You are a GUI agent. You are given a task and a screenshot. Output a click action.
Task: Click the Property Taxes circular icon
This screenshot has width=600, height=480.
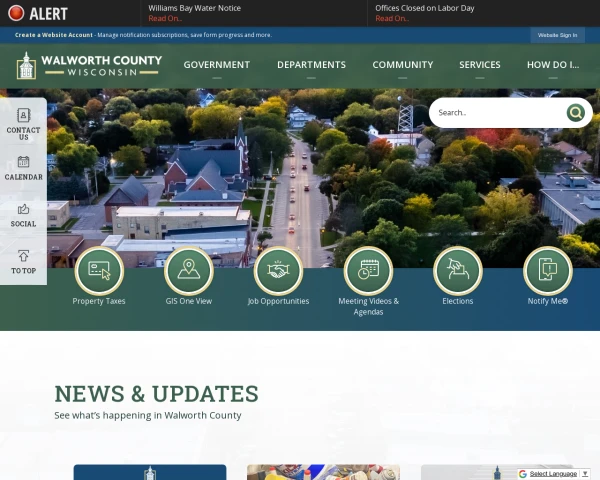[99, 270]
